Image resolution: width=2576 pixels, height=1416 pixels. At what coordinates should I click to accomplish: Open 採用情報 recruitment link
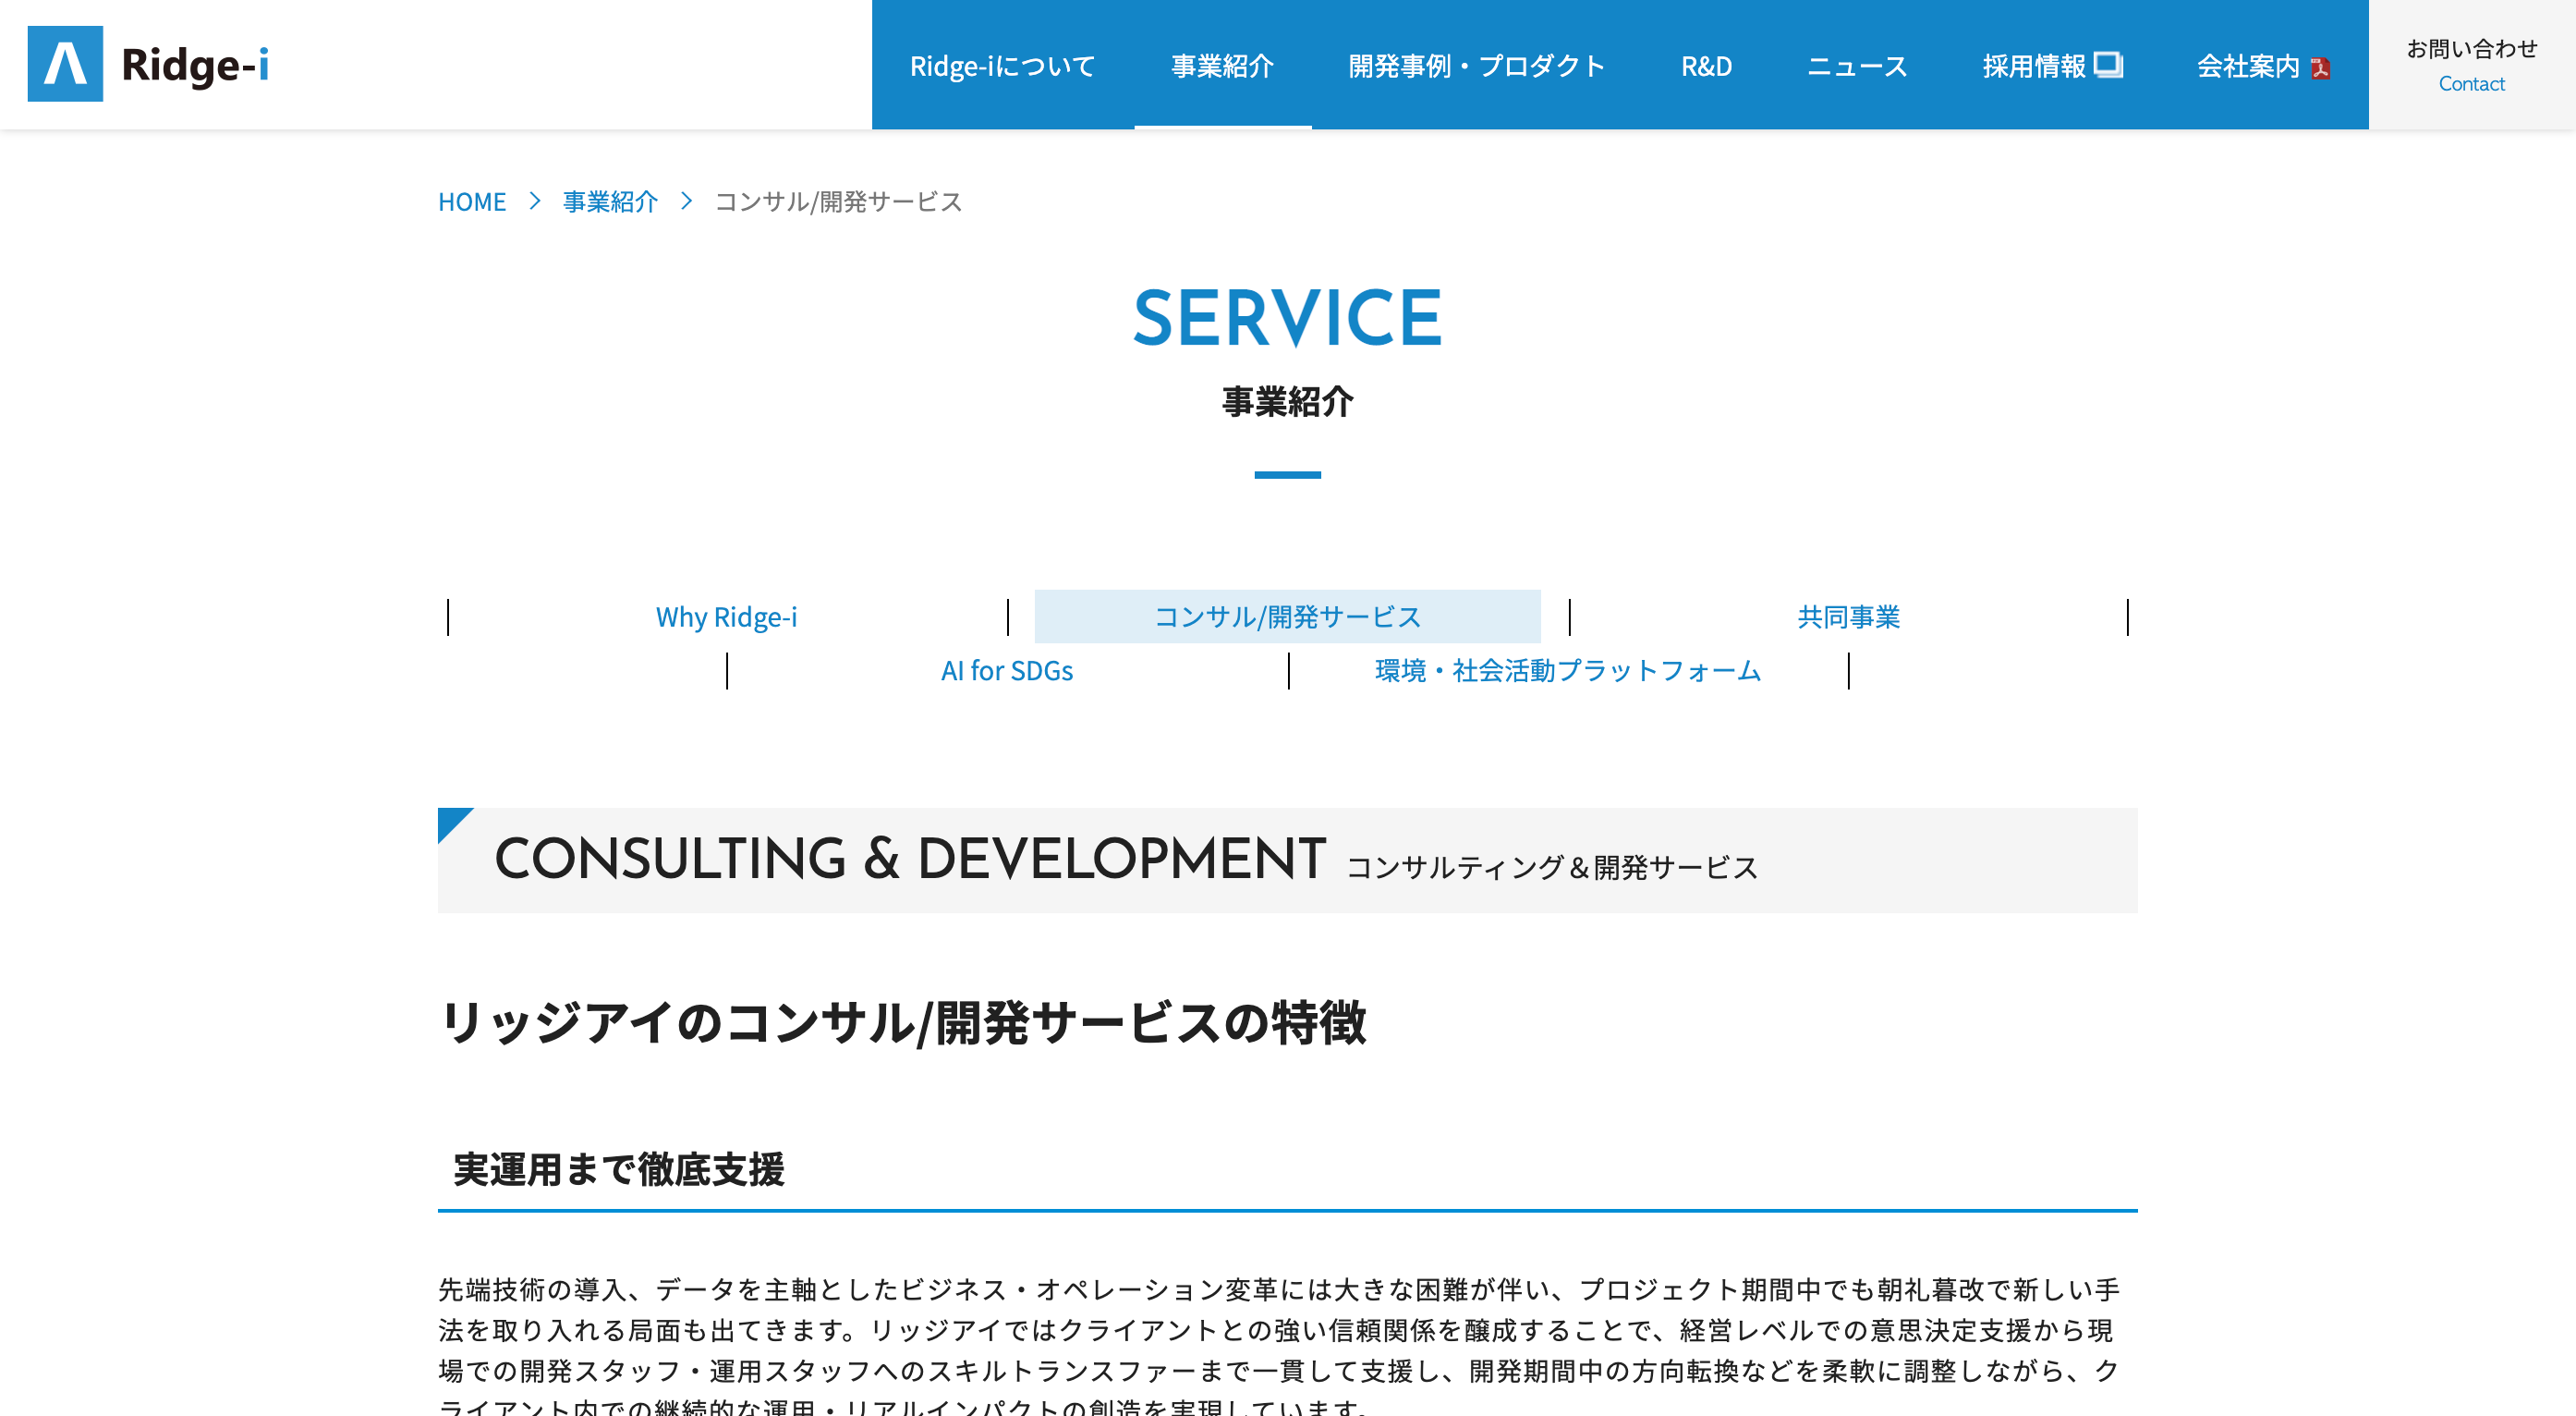tap(2033, 66)
